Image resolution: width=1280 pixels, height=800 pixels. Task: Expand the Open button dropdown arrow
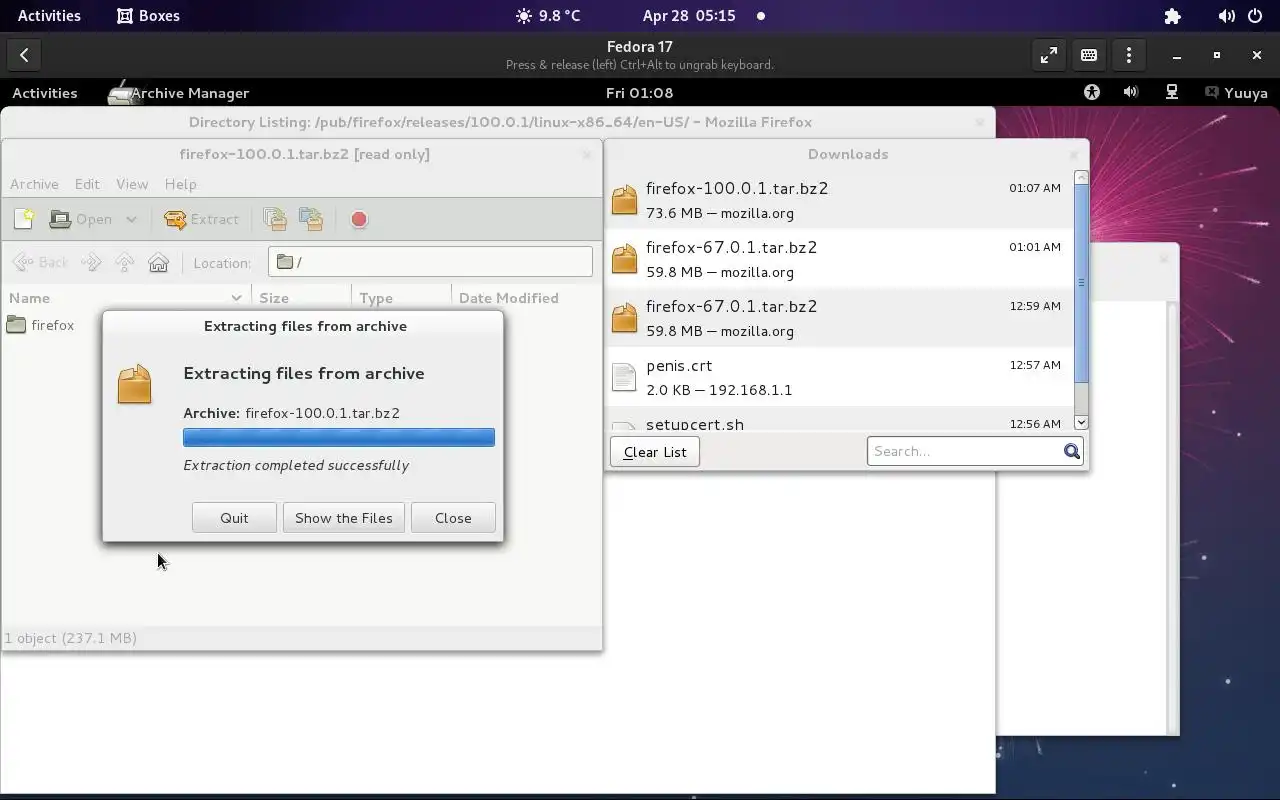pyautogui.click(x=131, y=219)
